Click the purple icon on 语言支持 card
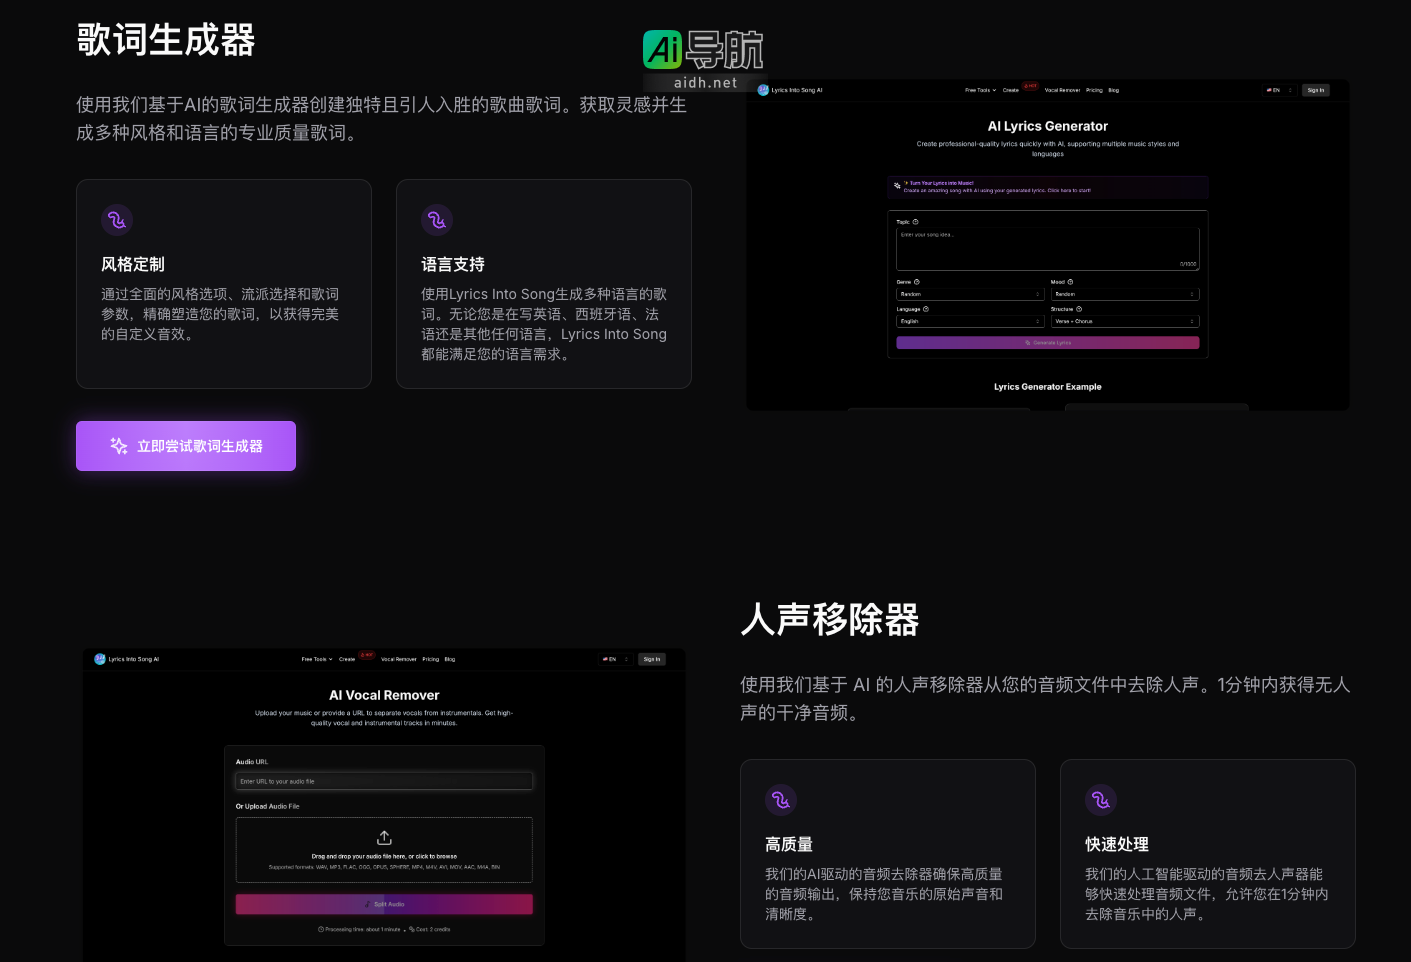The width and height of the screenshot is (1411, 962). click(x=437, y=220)
